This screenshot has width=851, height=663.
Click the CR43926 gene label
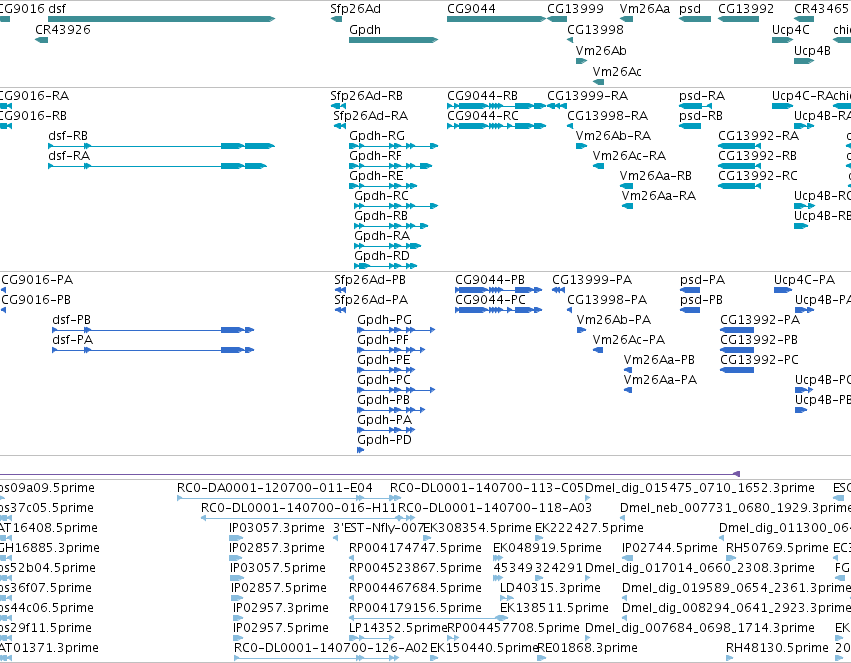point(63,29)
